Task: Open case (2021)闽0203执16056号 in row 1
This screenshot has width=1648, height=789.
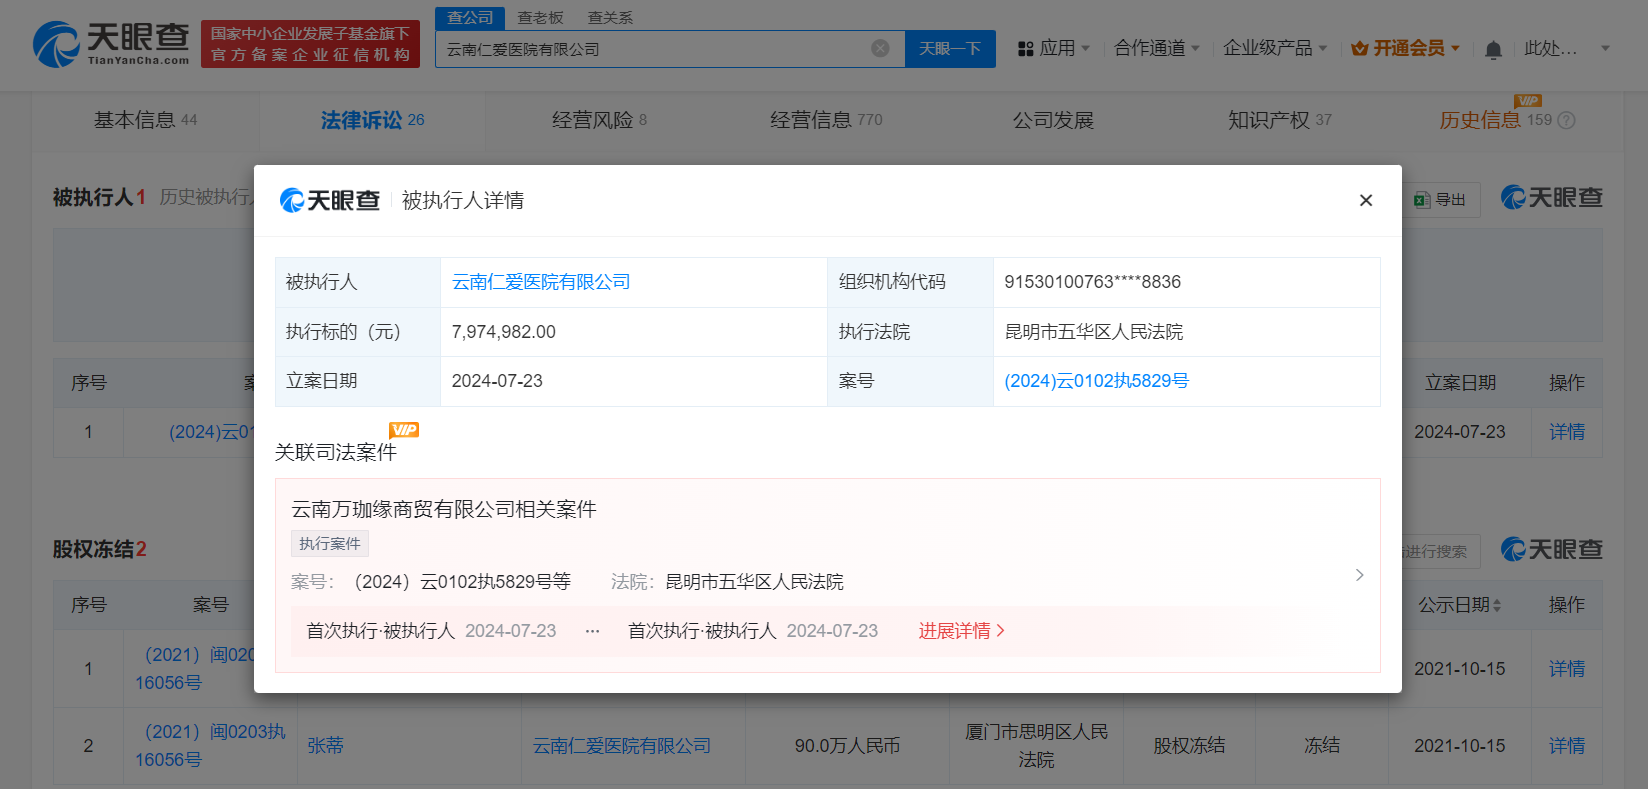Action: pos(195,669)
